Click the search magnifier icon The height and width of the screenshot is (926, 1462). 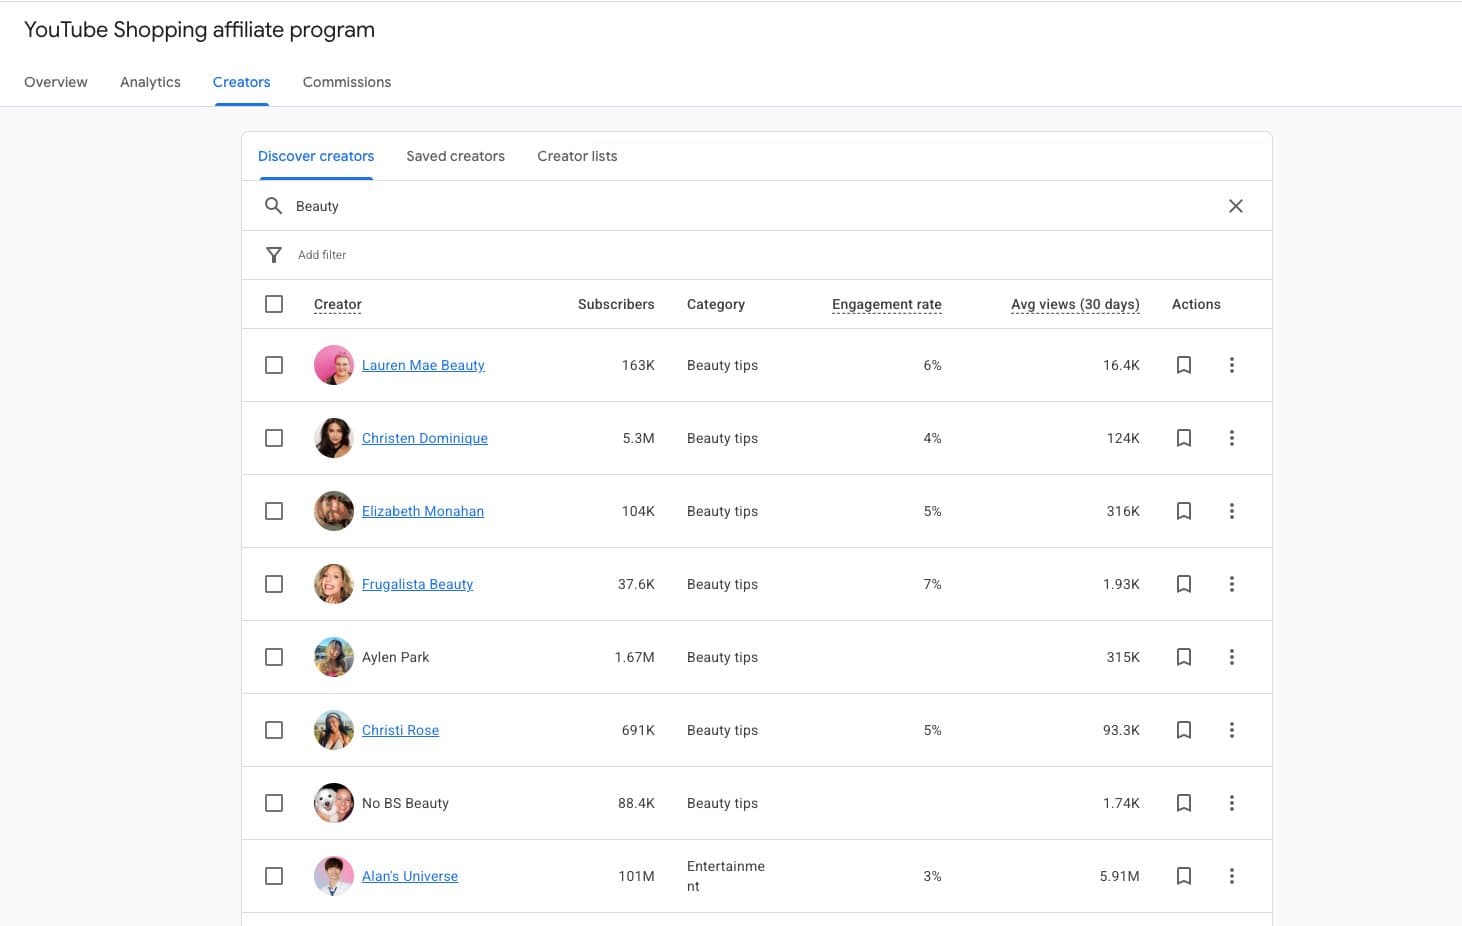(273, 206)
